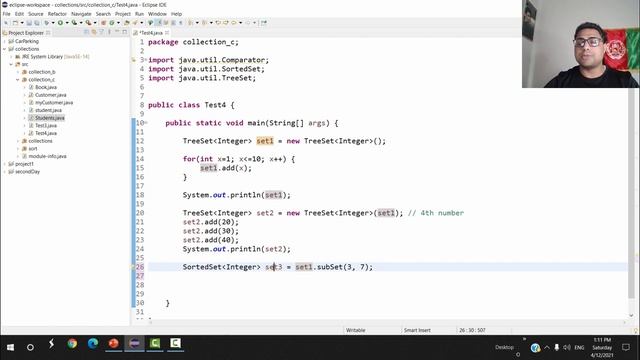Image resolution: width=640 pixels, height=360 pixels.
Task: Collapse the src folder node
Action: [11, 64]
